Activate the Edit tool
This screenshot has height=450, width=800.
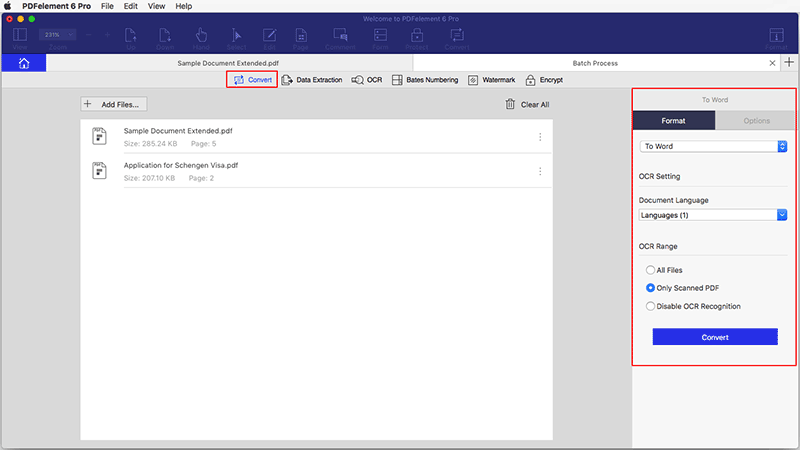(x=269, y=38)
